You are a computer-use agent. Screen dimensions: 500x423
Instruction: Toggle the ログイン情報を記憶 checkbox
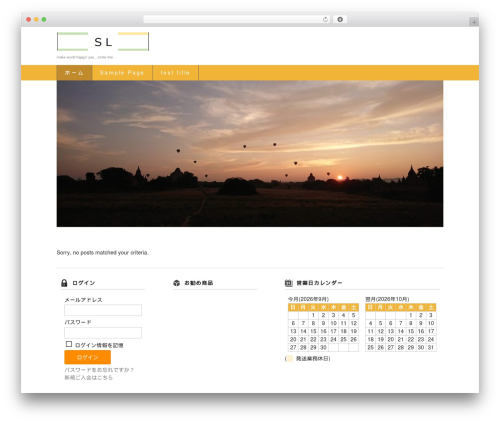click(69, 344)
